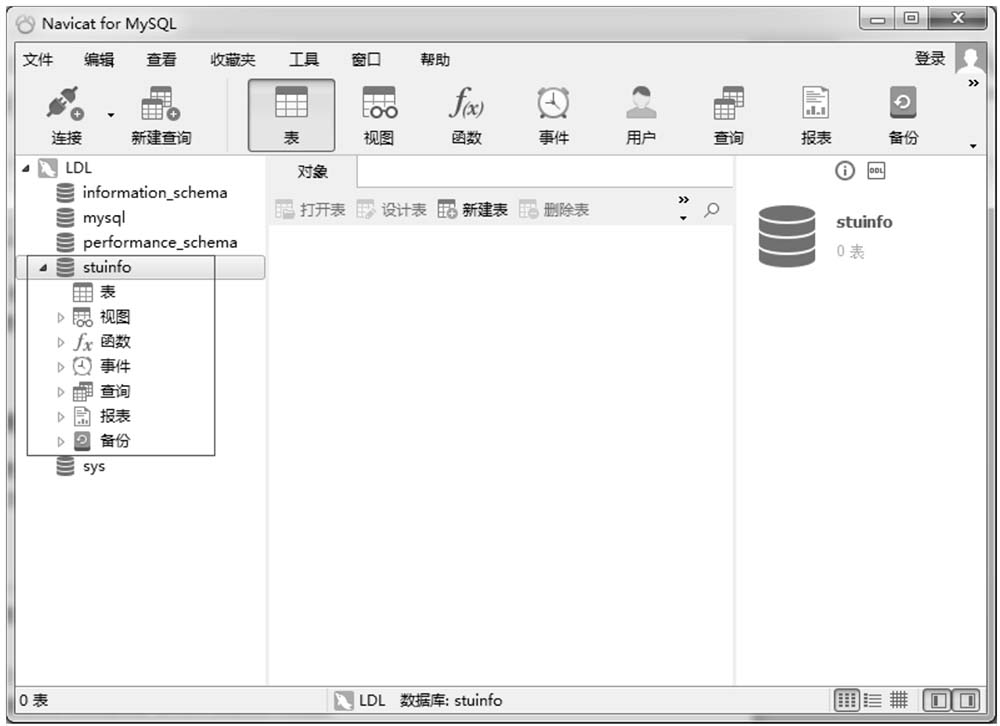The image size is (1000, 726).
Task: Show the DDL panel icon
Action: point(876,171)
